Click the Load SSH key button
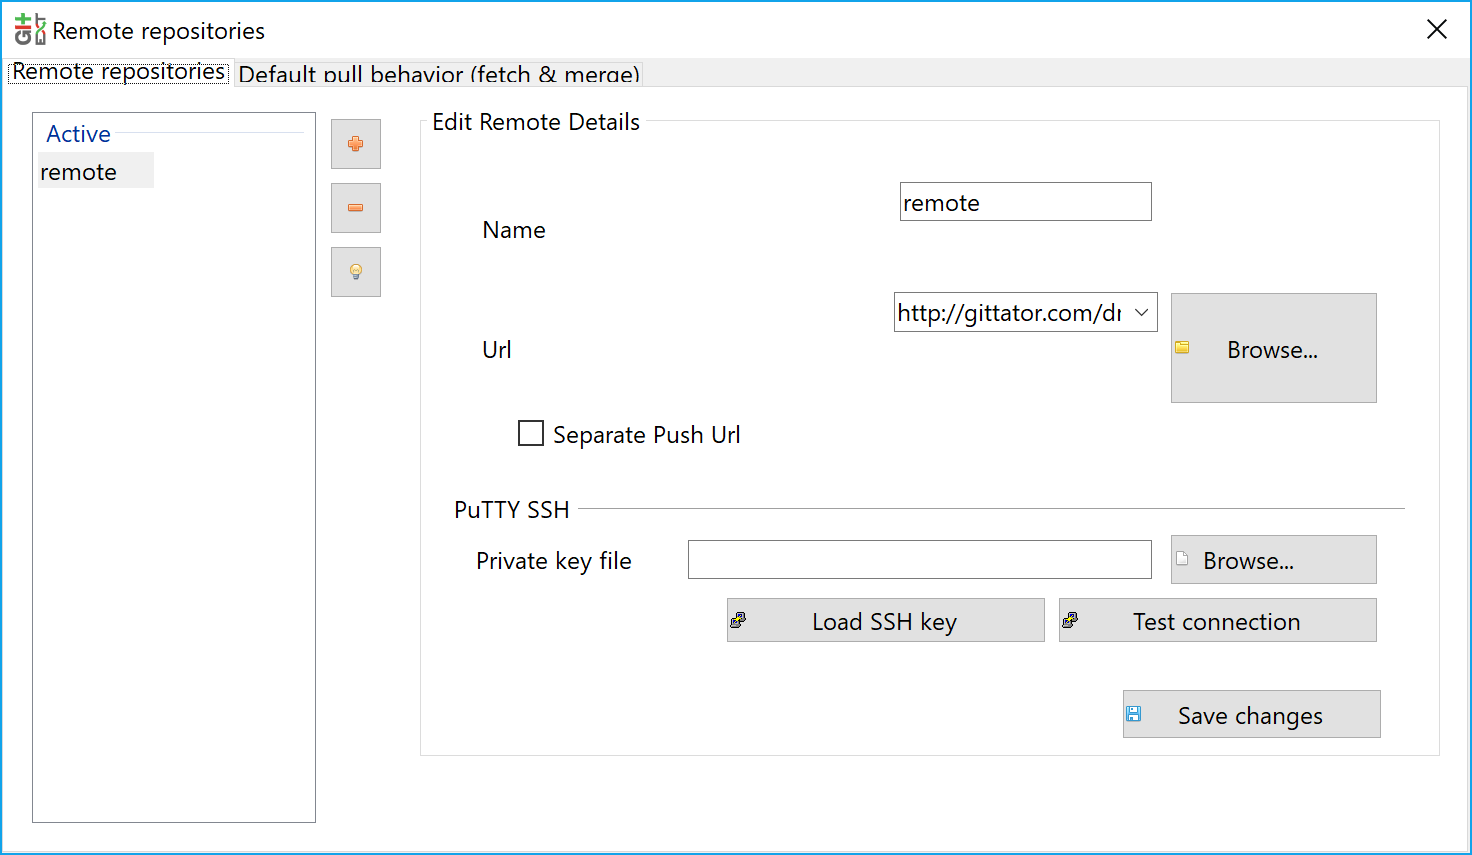 point(884,620)
